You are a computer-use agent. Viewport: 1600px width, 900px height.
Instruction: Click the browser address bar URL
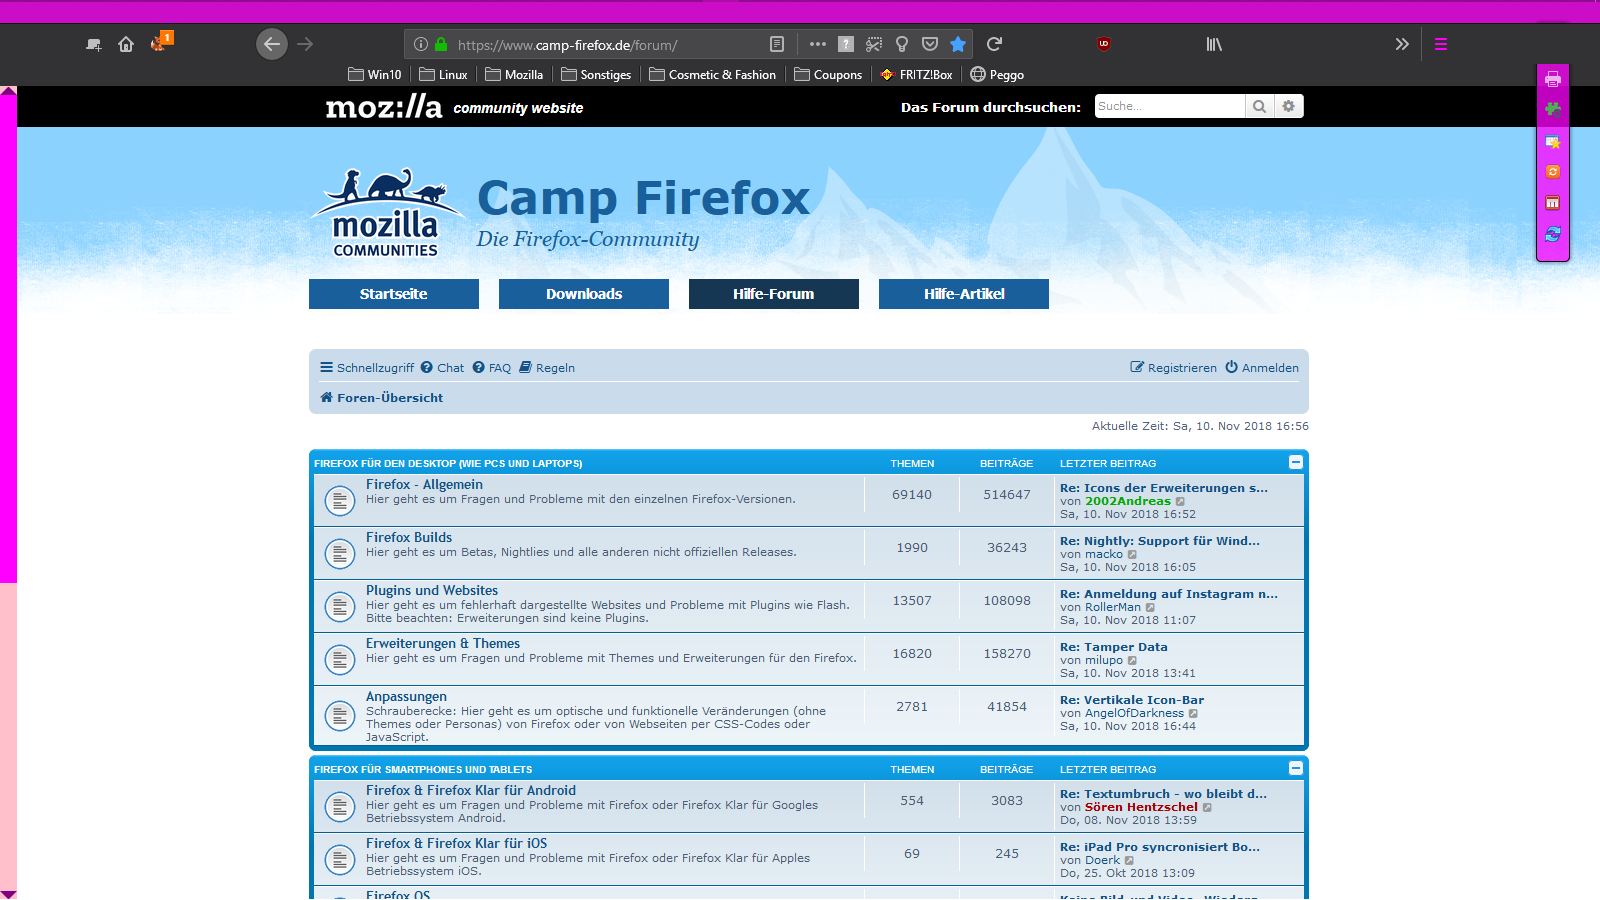pyautogui.click(x=567, y=45)
